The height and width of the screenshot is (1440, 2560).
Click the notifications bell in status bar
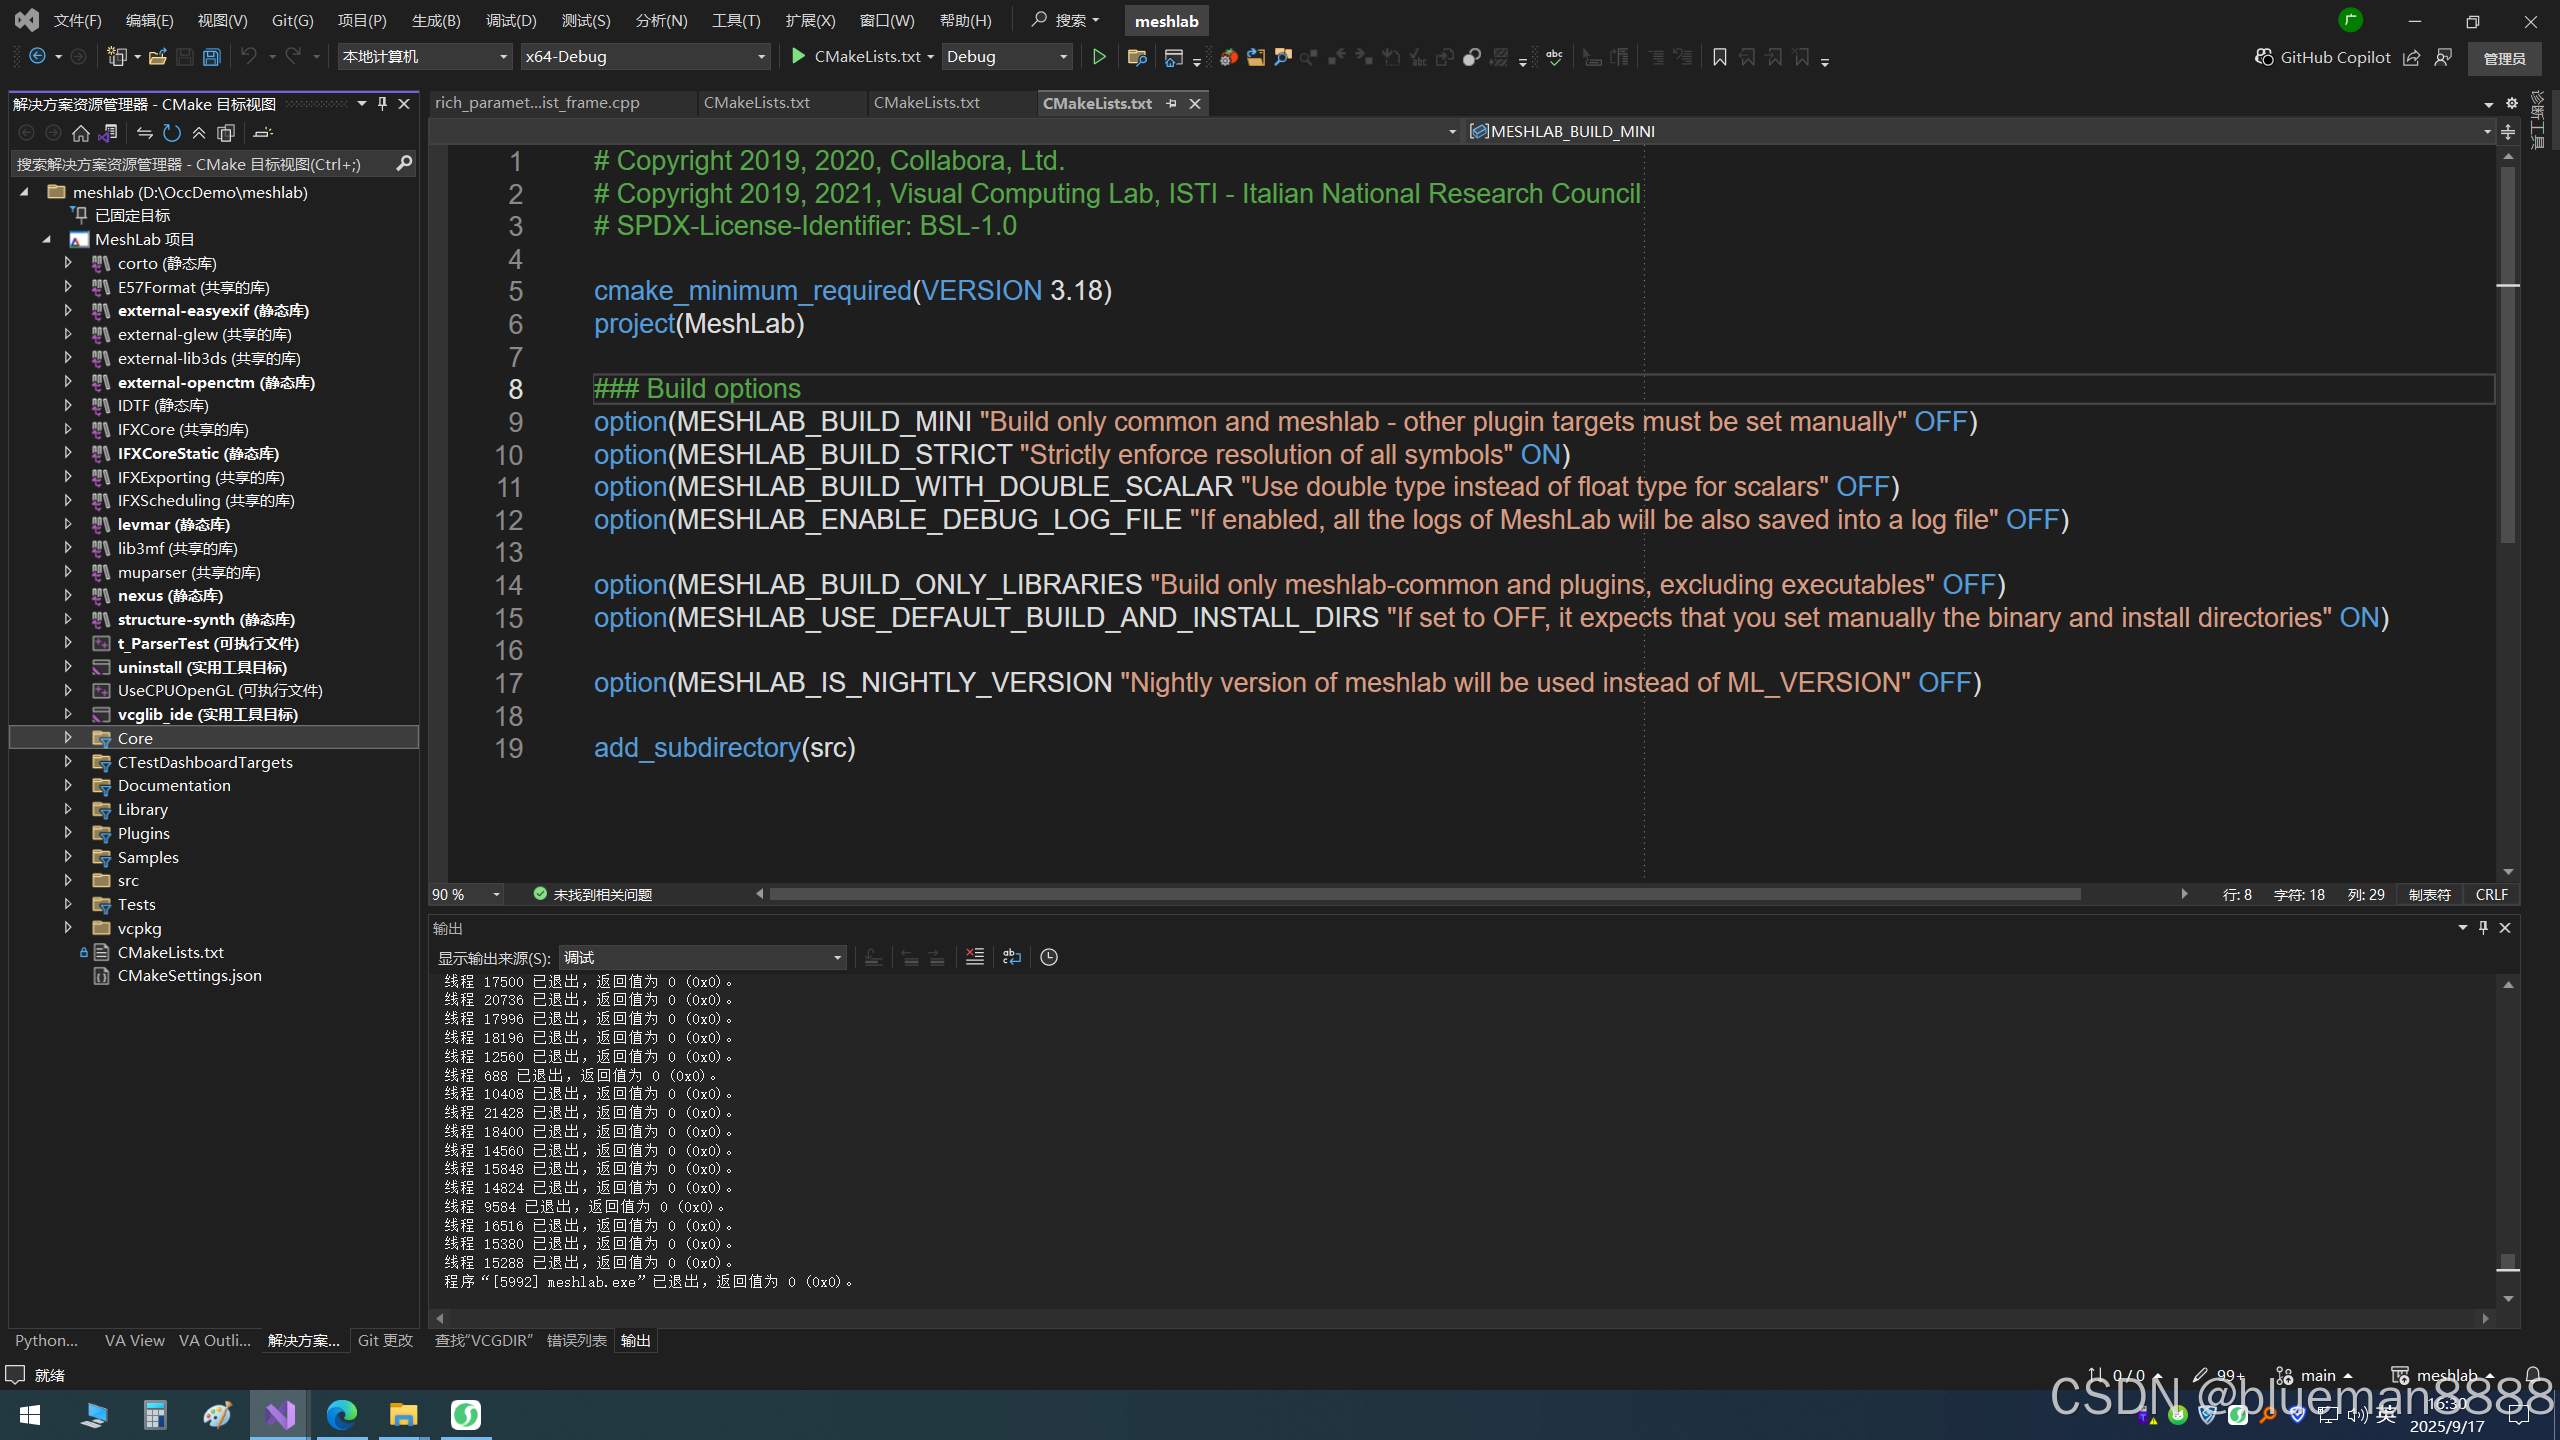pyautogui.click(x=2533, y=1375)
